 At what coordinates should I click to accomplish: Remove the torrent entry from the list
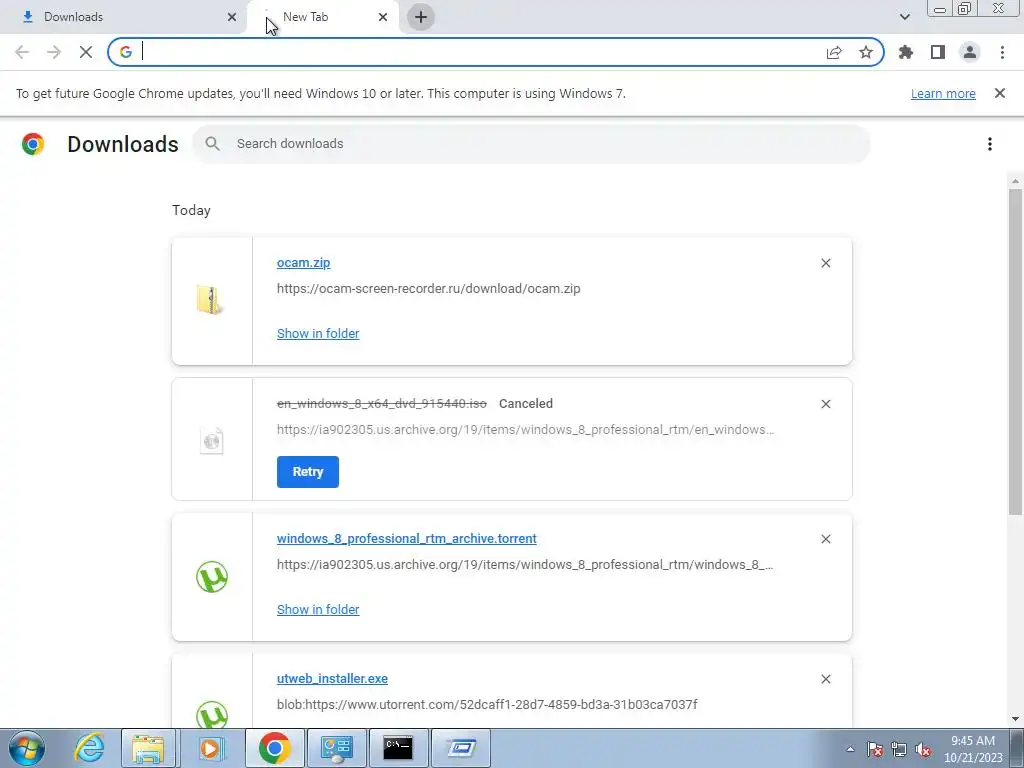point(825,539)
